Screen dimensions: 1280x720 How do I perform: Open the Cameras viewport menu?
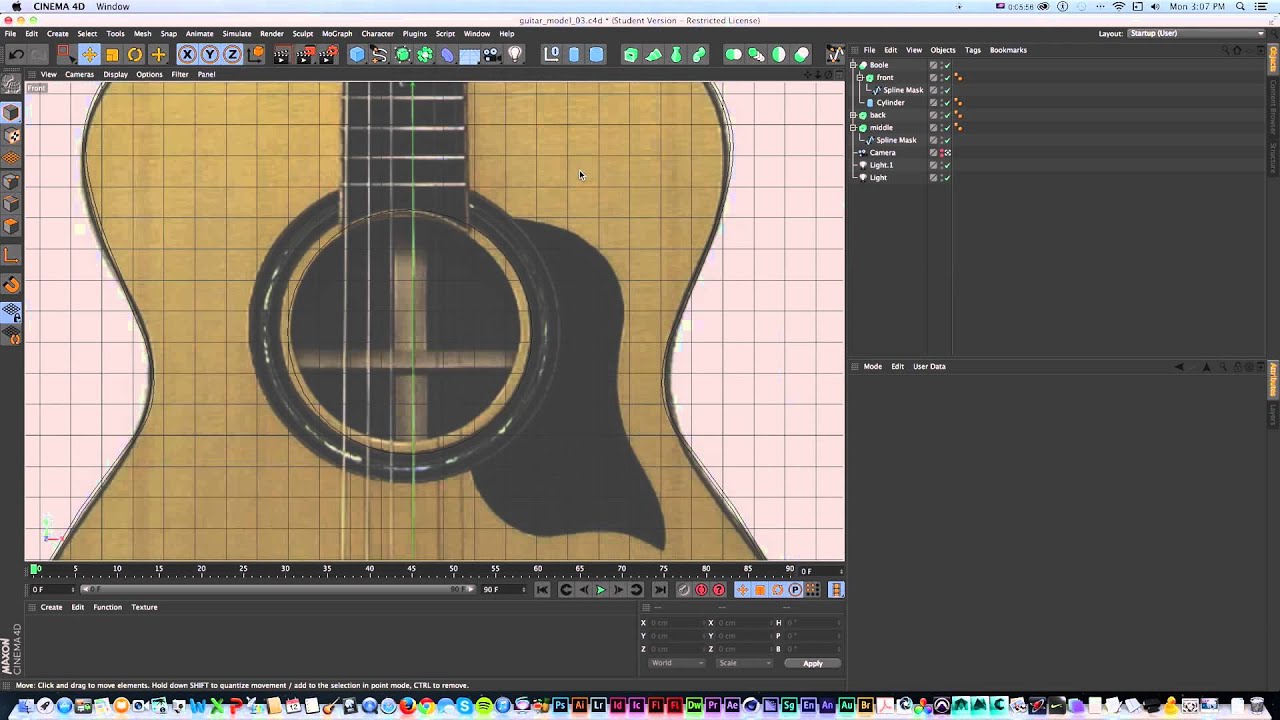79,74
